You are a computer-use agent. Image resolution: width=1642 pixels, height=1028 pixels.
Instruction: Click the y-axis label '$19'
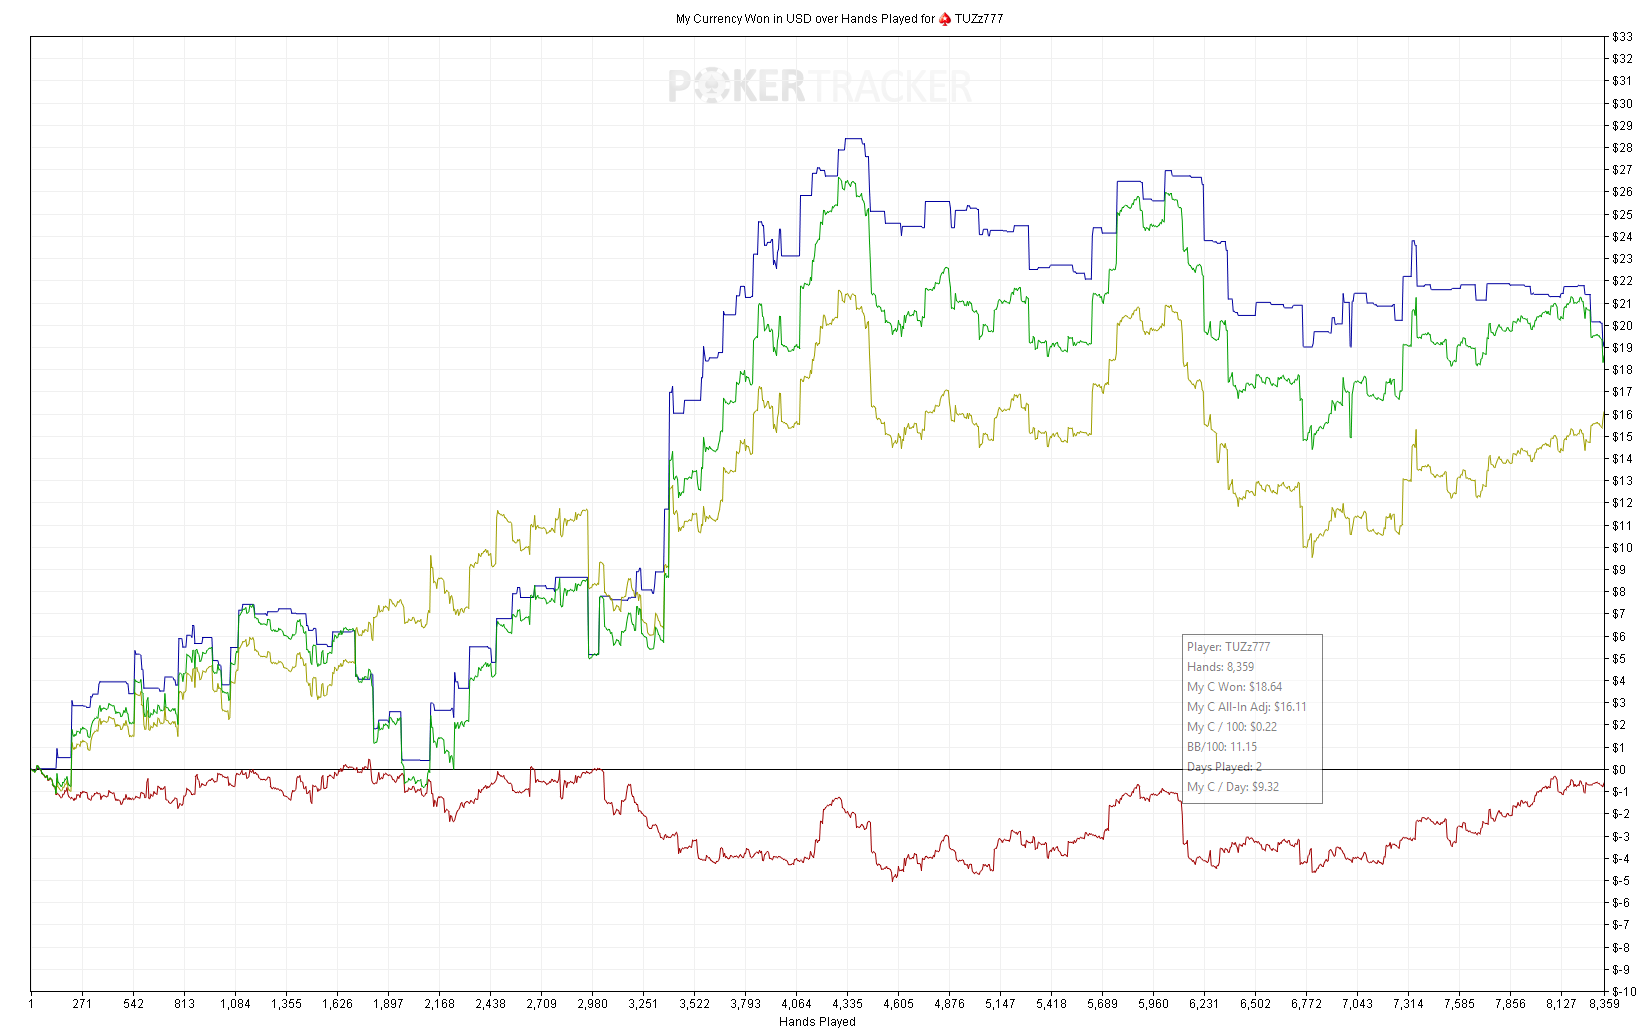tap(1622, 348)
